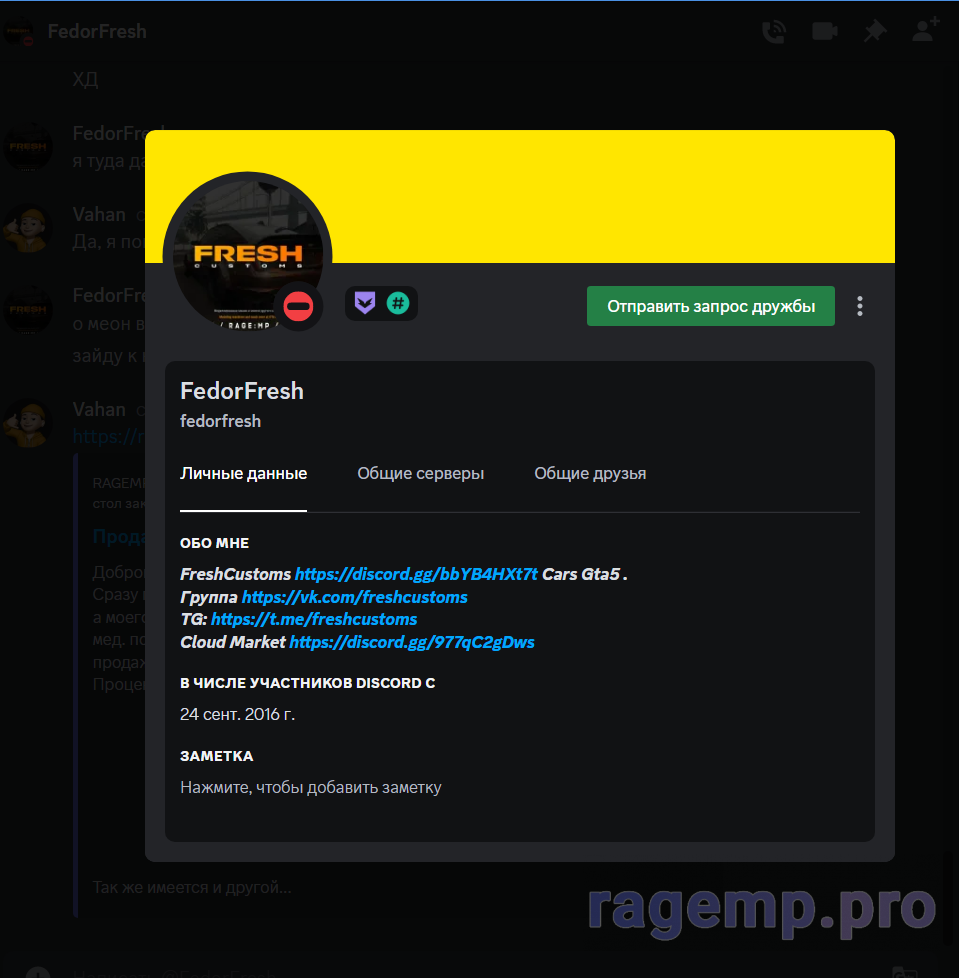Click the add friends to DM icon
Viewport: 959px width, 978px height.
click(925, 30)
